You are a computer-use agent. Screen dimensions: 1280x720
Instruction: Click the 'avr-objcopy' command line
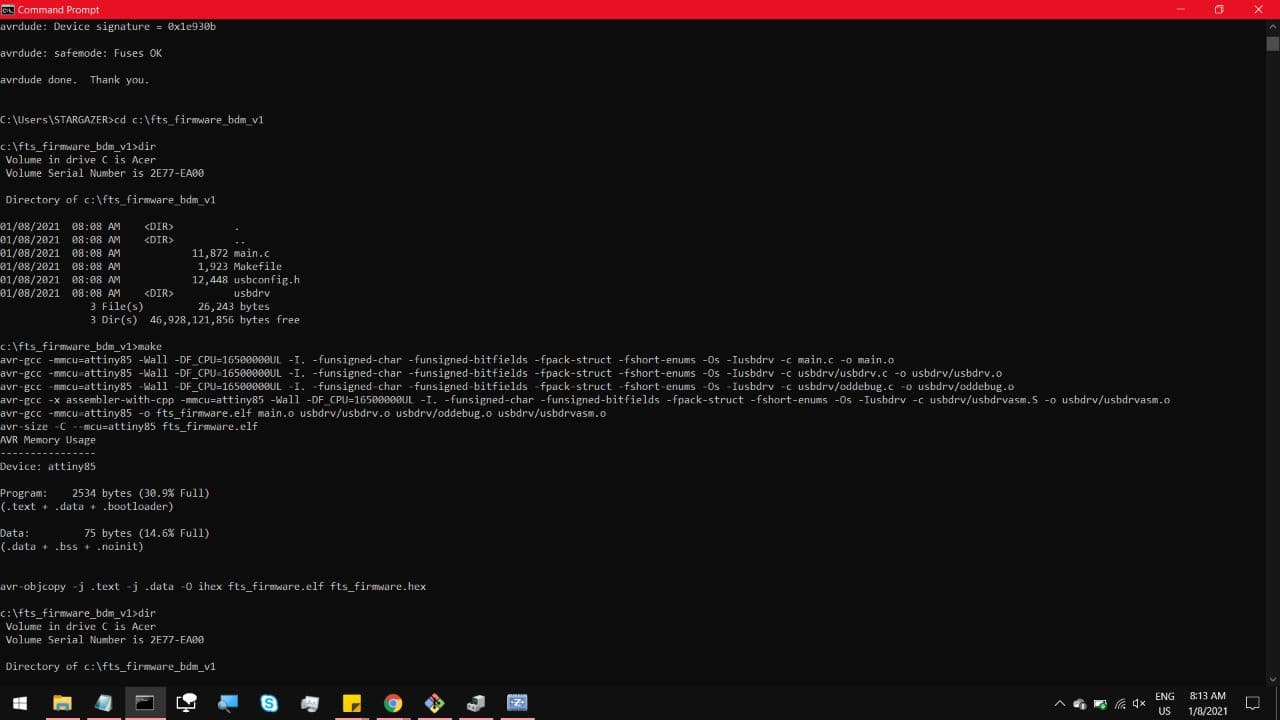pos(213,586)
